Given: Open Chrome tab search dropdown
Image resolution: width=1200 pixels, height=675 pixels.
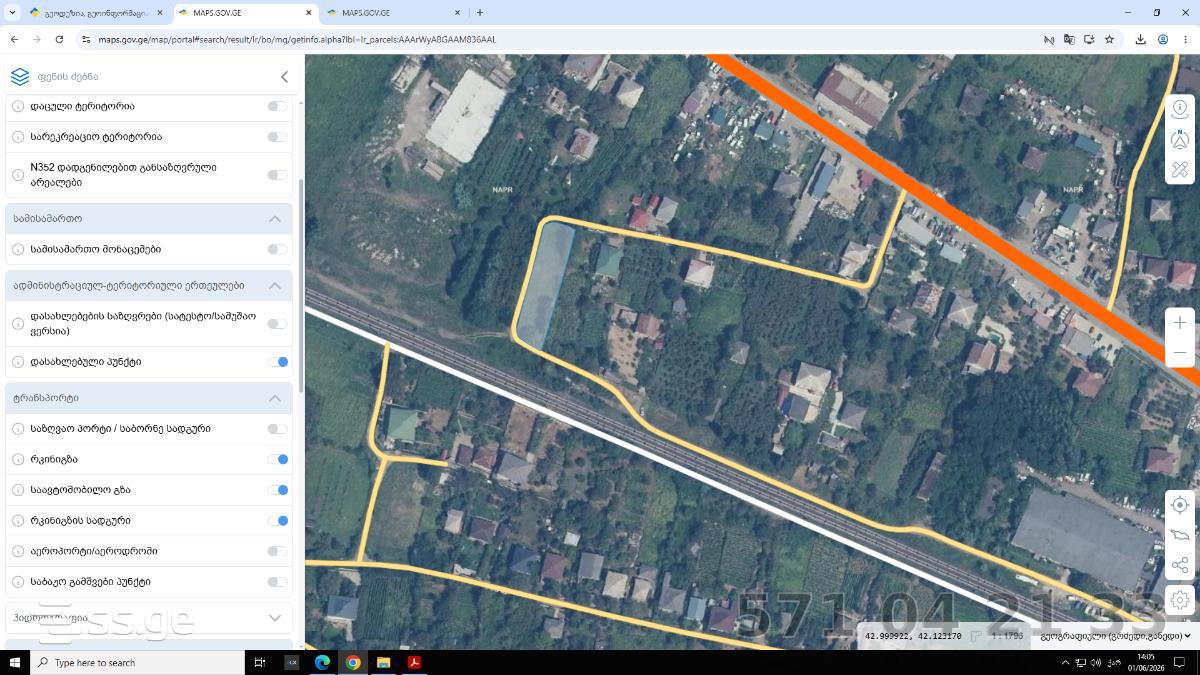Looking at the screenshot, I should click(13, 13).
